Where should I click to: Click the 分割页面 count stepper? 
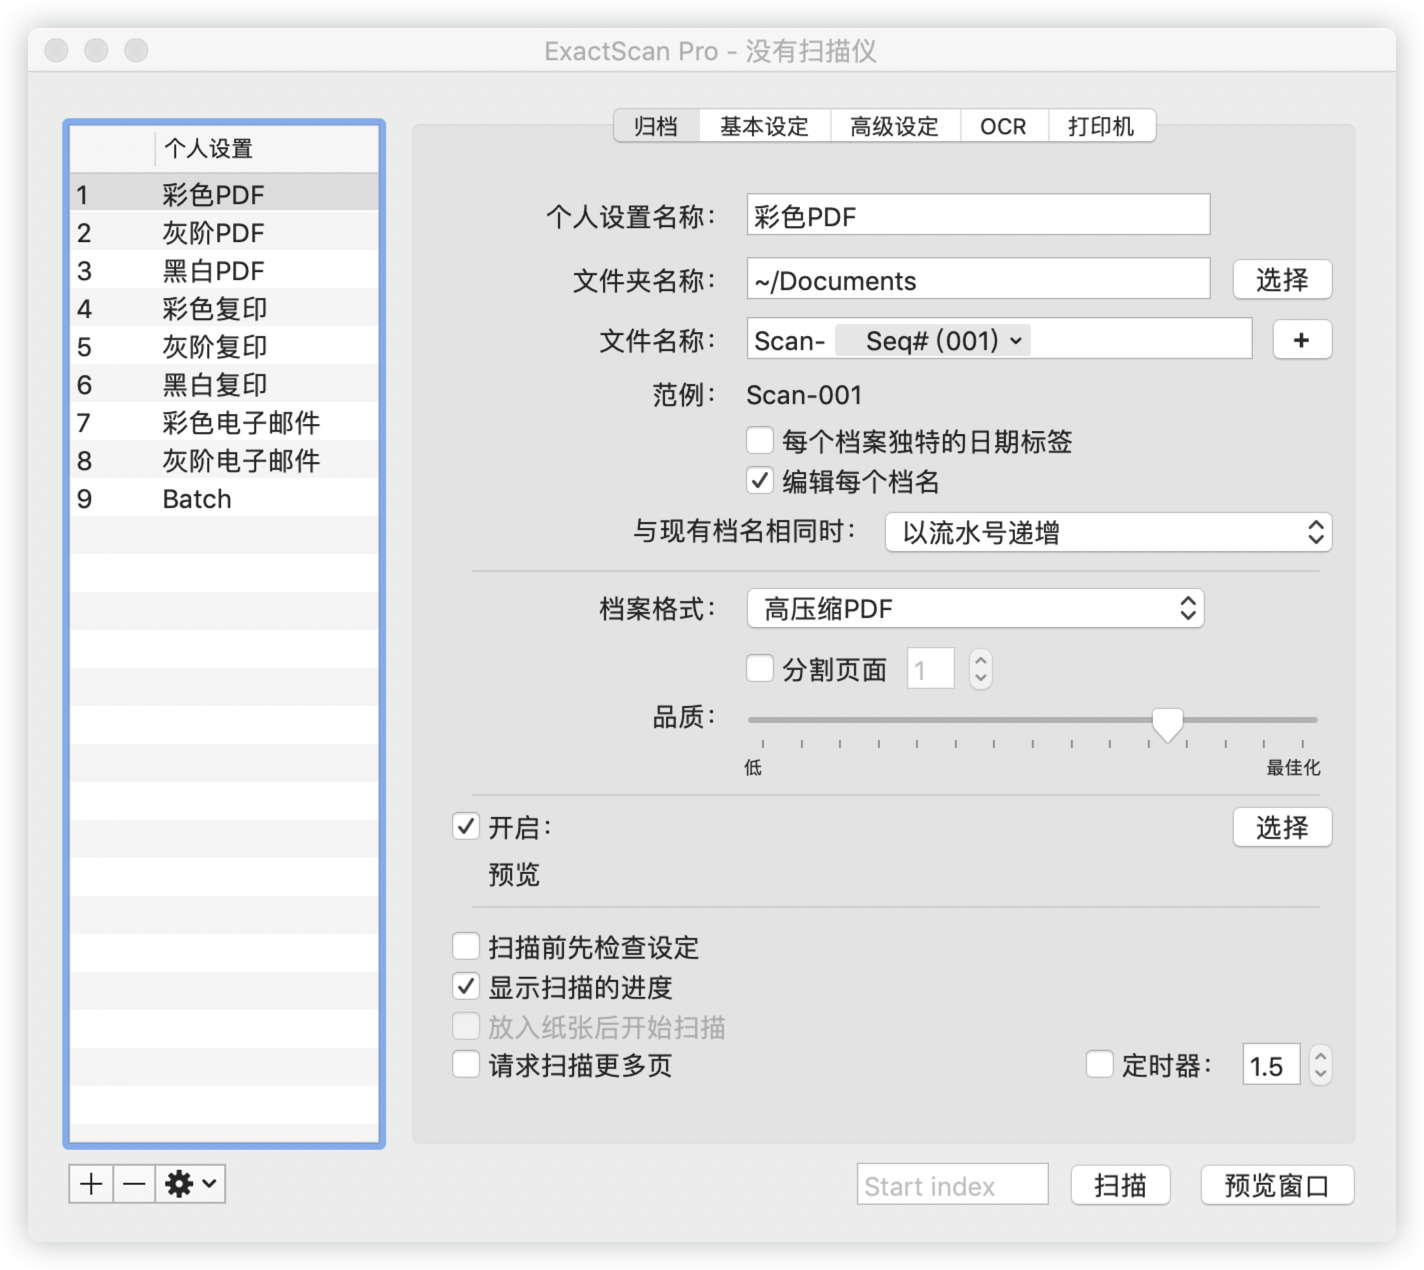point(980,668)
